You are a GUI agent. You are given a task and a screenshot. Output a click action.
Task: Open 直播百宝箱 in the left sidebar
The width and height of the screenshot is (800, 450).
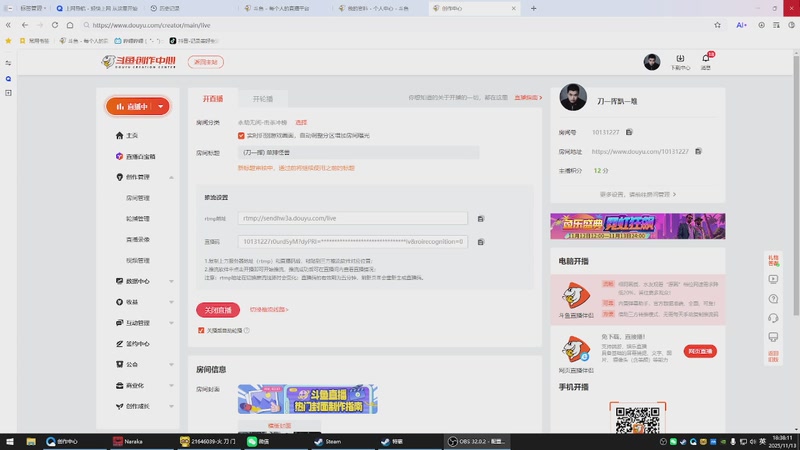click(135, 156)
